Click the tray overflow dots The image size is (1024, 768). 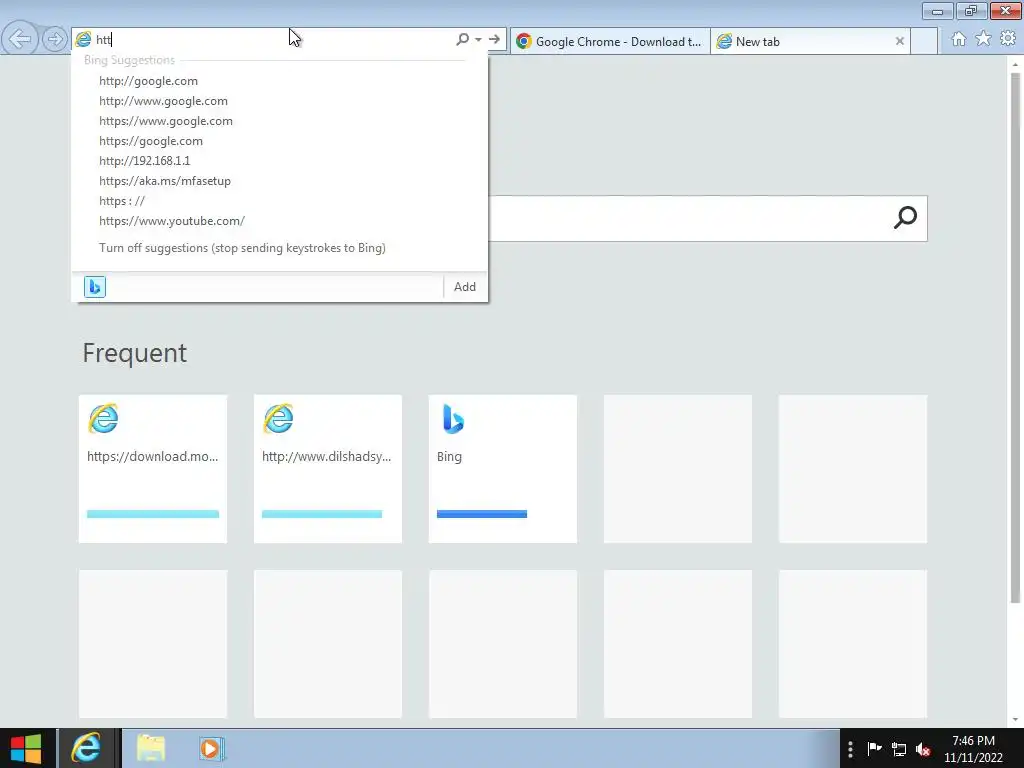(x=850, y=748)
